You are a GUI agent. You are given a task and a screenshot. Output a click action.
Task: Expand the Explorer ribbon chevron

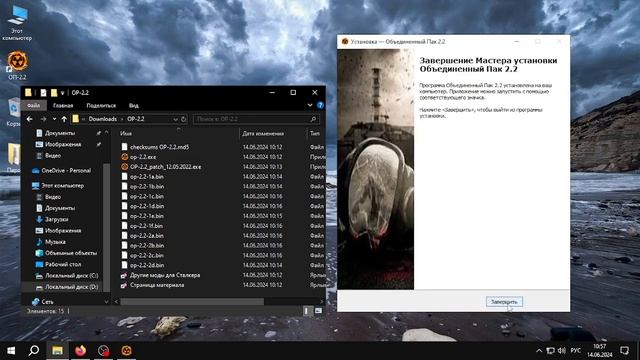pos(310,105)
